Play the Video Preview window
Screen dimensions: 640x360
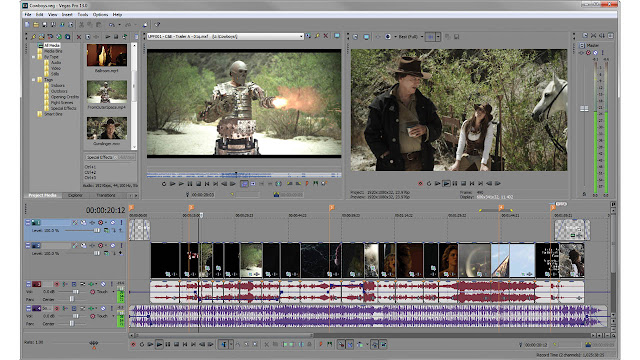(446, 184)
